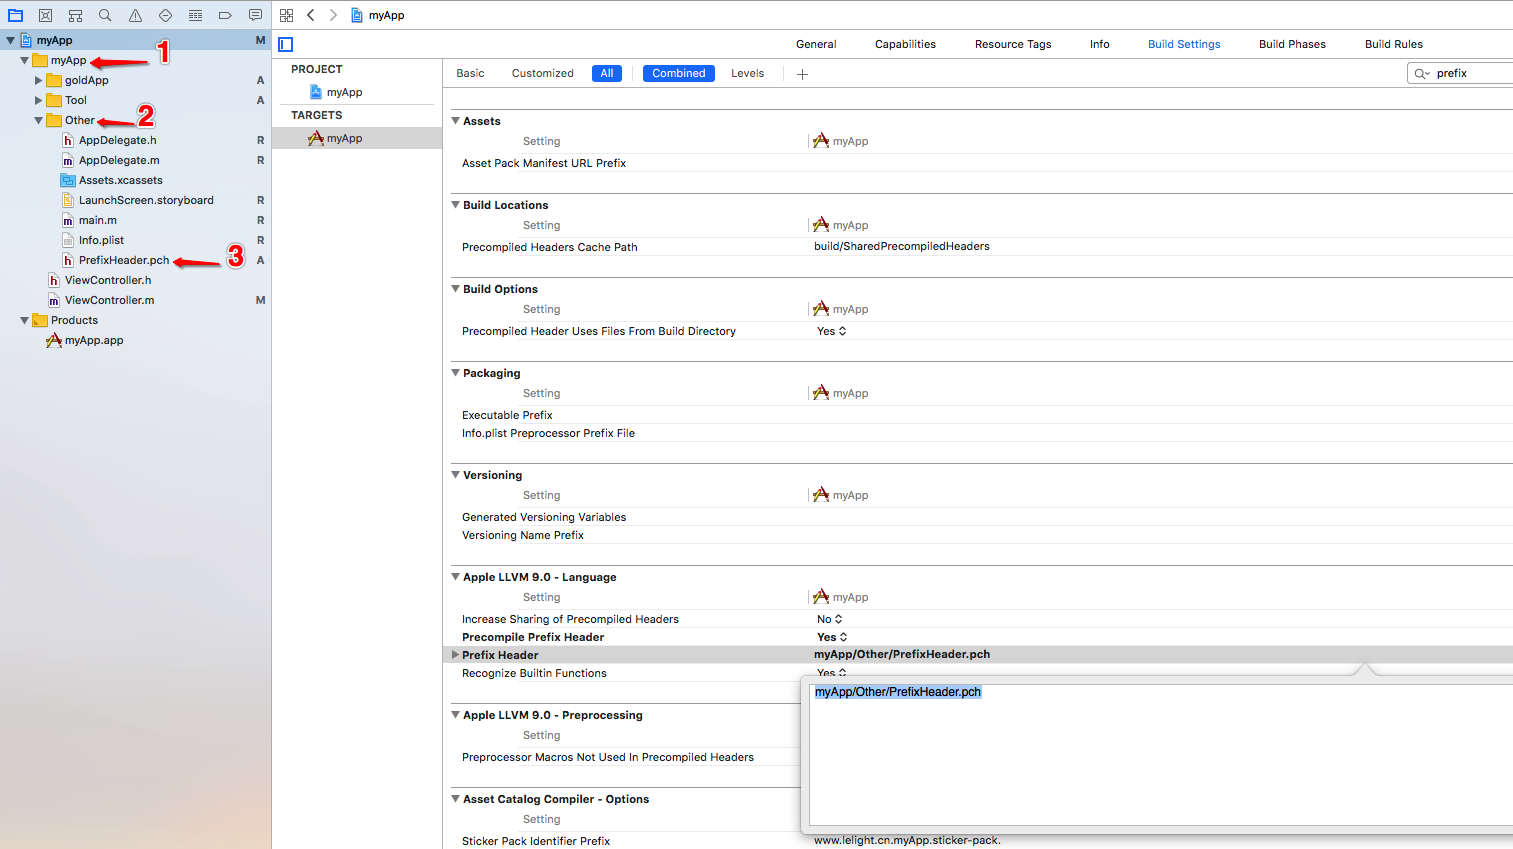Viewport: 1513px width, 849px height.
Task: Click the search magnifier in the filter field
Action: (x=1421, y=73)
